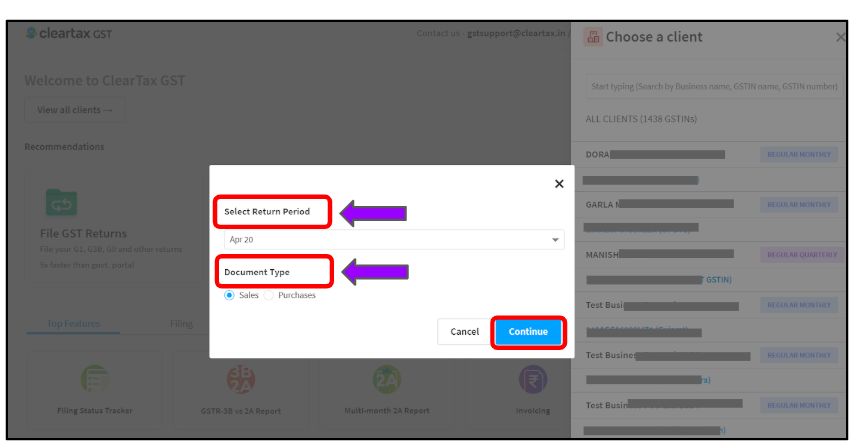Click the File GST Returns folder icon
Screen dimensions: 856x447
pos(61,203)
